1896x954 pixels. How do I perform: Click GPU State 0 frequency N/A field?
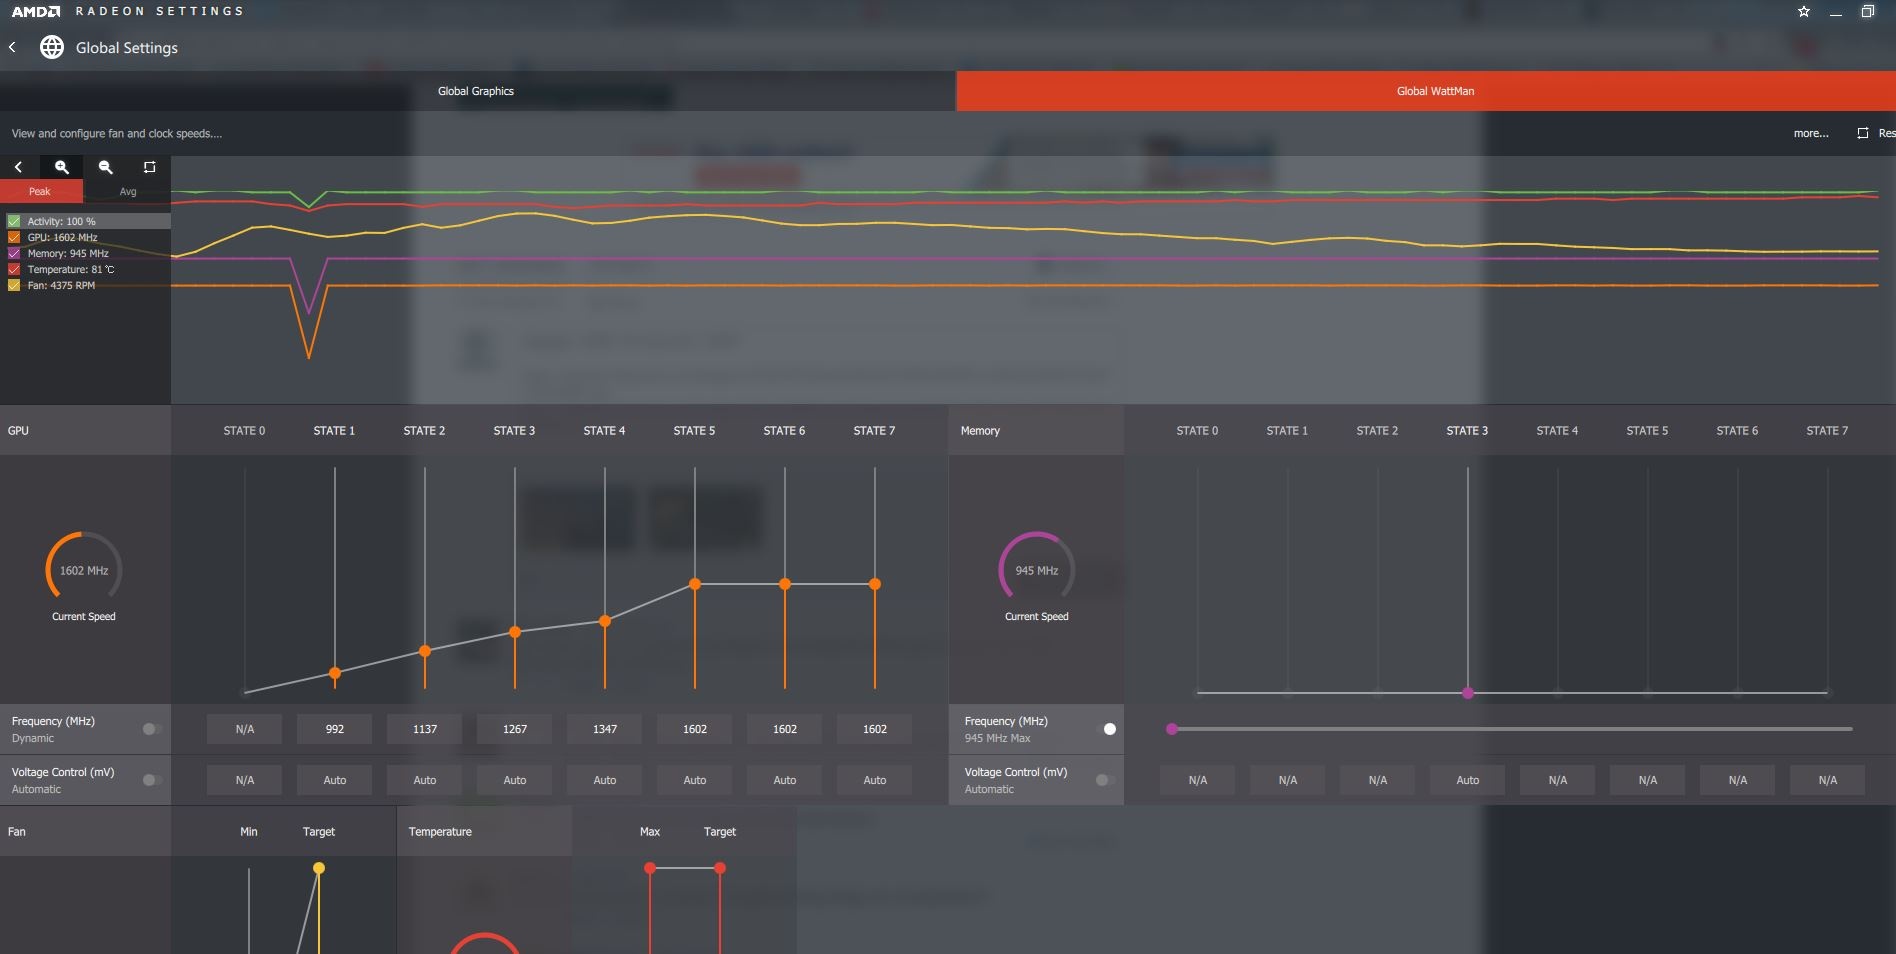point(245,729)
